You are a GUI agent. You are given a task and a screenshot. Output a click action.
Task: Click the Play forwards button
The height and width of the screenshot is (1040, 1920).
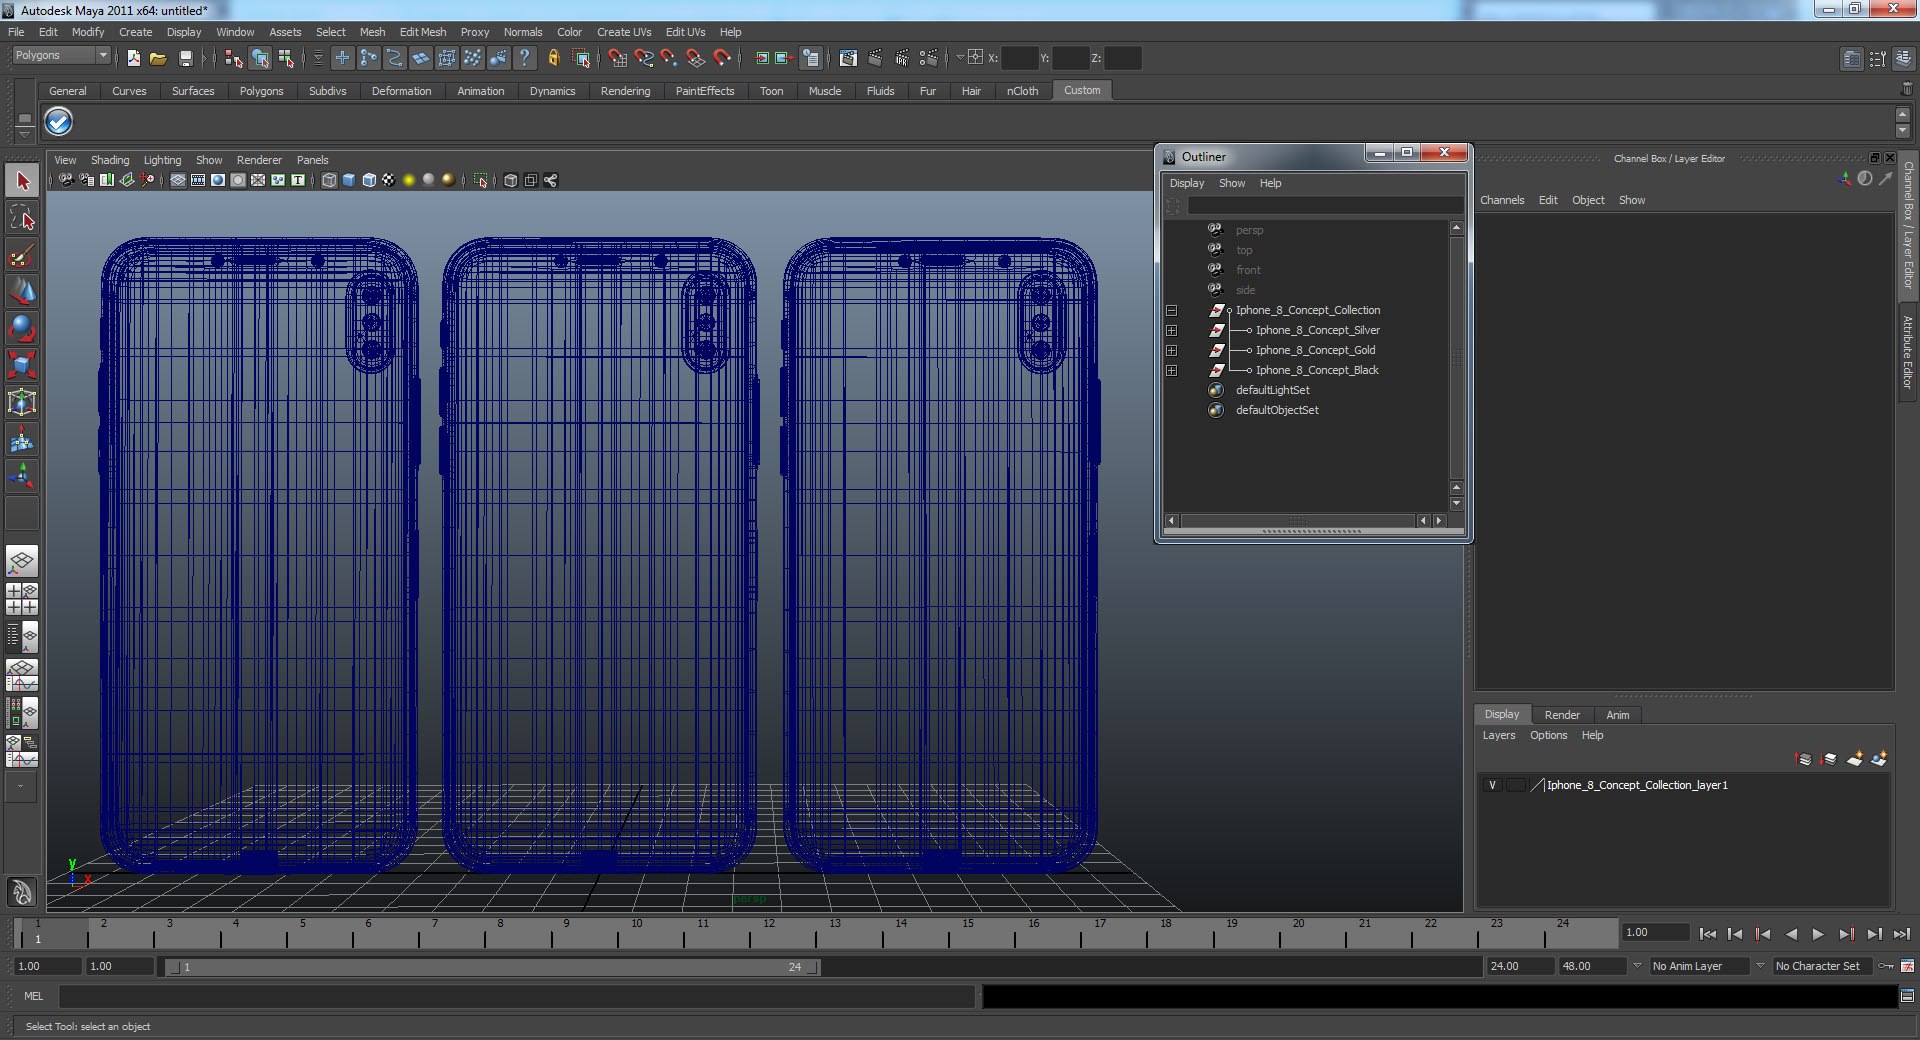coord(1818,934)
